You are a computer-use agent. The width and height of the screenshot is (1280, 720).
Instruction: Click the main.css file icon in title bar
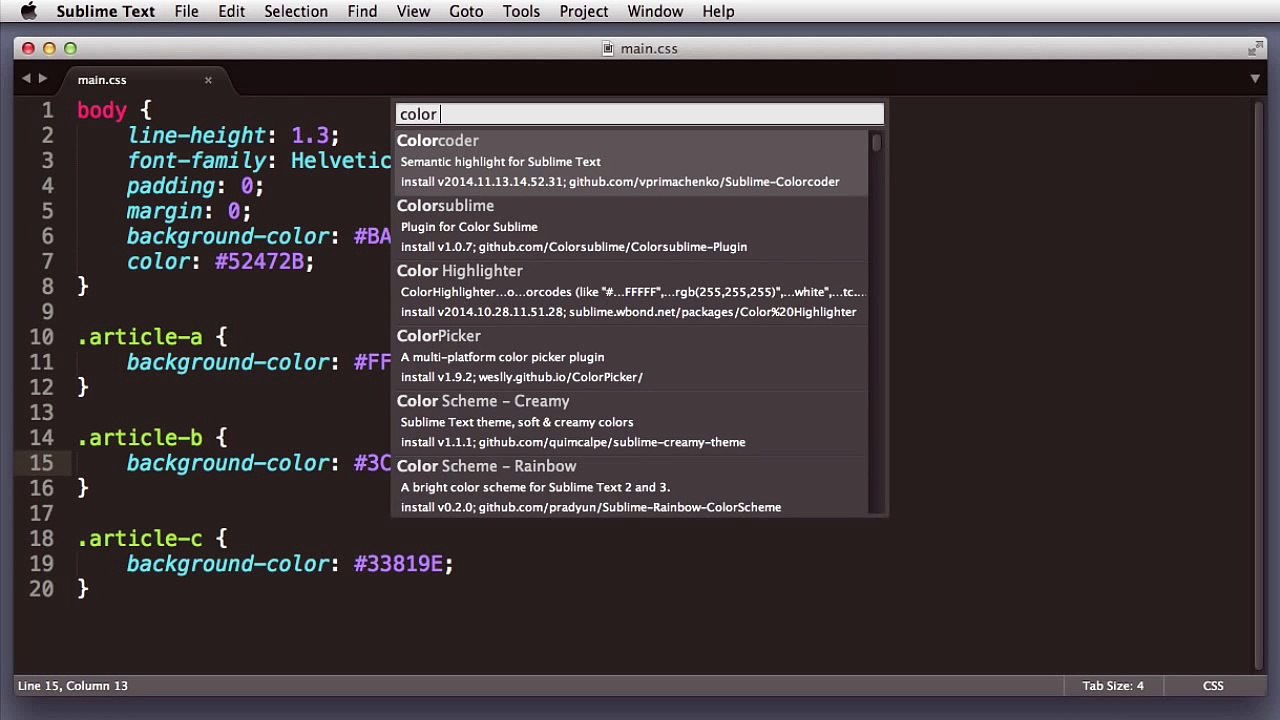607,48
